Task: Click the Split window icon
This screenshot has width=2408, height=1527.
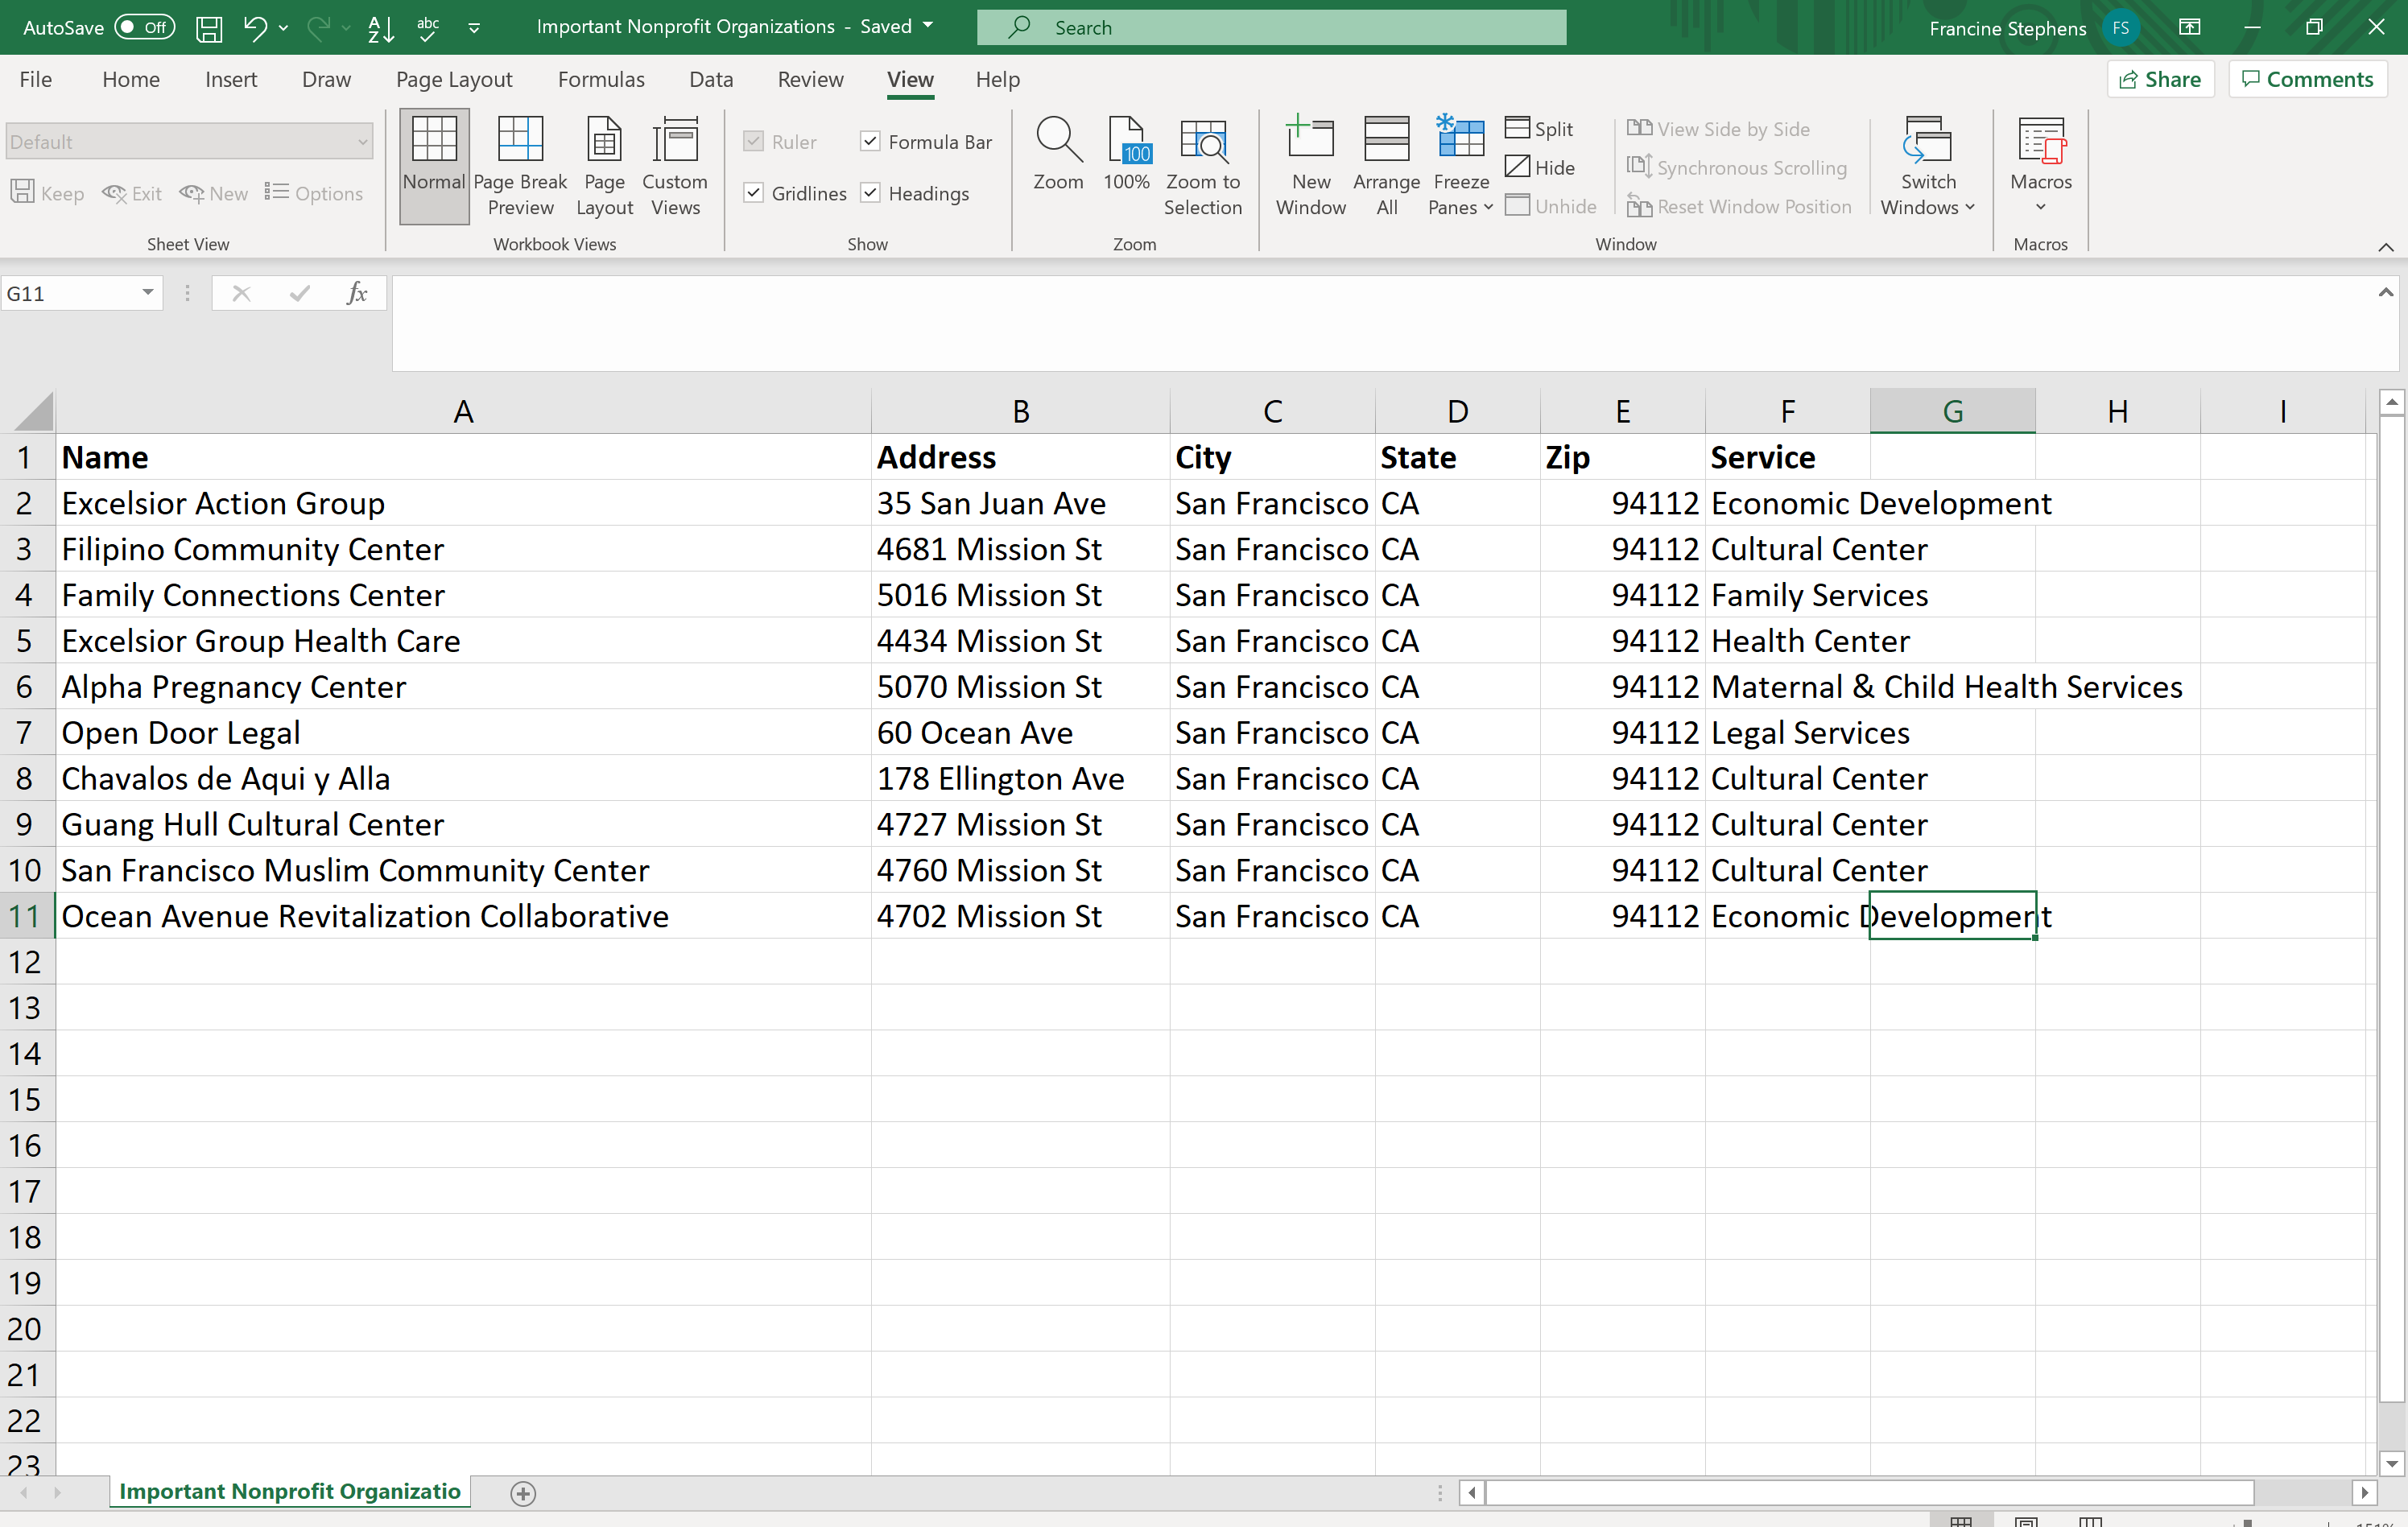Action: (x=1539, y=128)
